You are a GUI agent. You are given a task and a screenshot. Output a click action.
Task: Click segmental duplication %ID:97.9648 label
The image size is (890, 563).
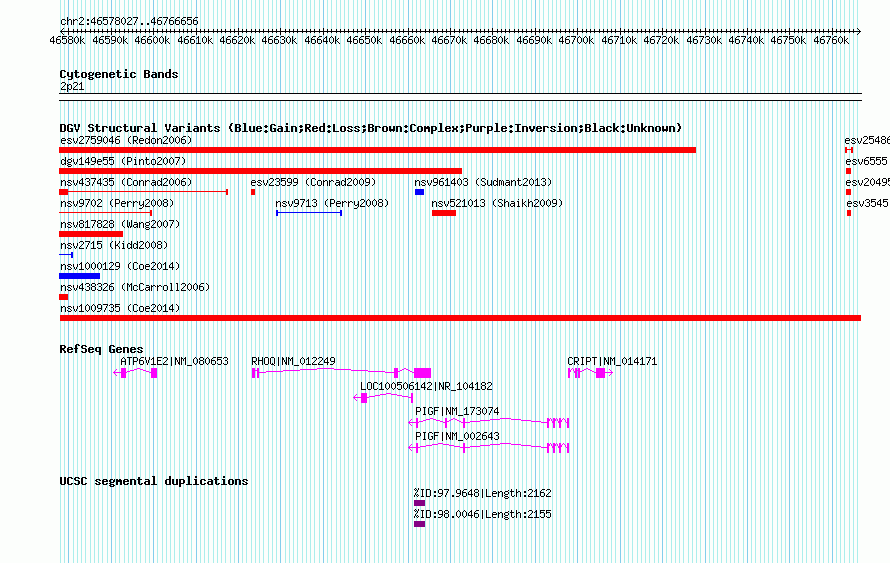click(x=482, y=494)
